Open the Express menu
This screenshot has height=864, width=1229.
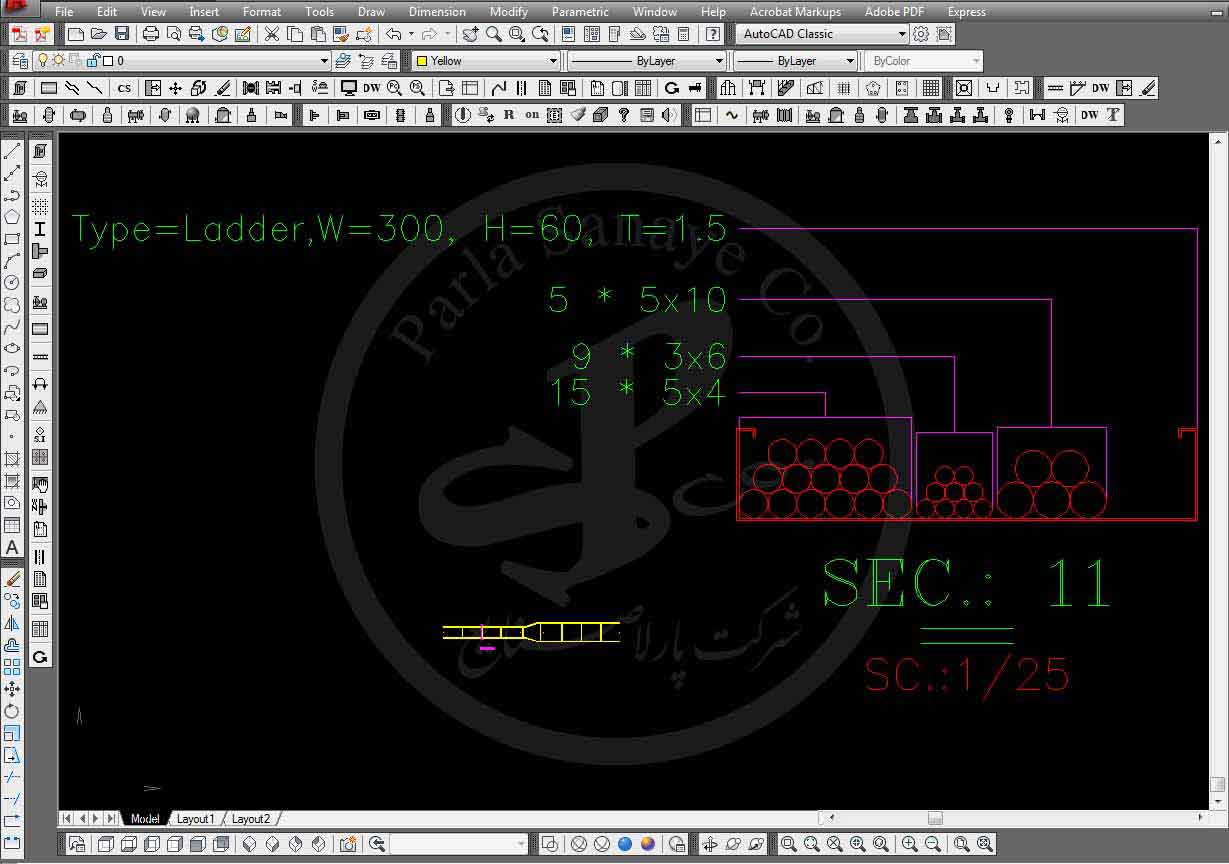(x=967, y=12)
